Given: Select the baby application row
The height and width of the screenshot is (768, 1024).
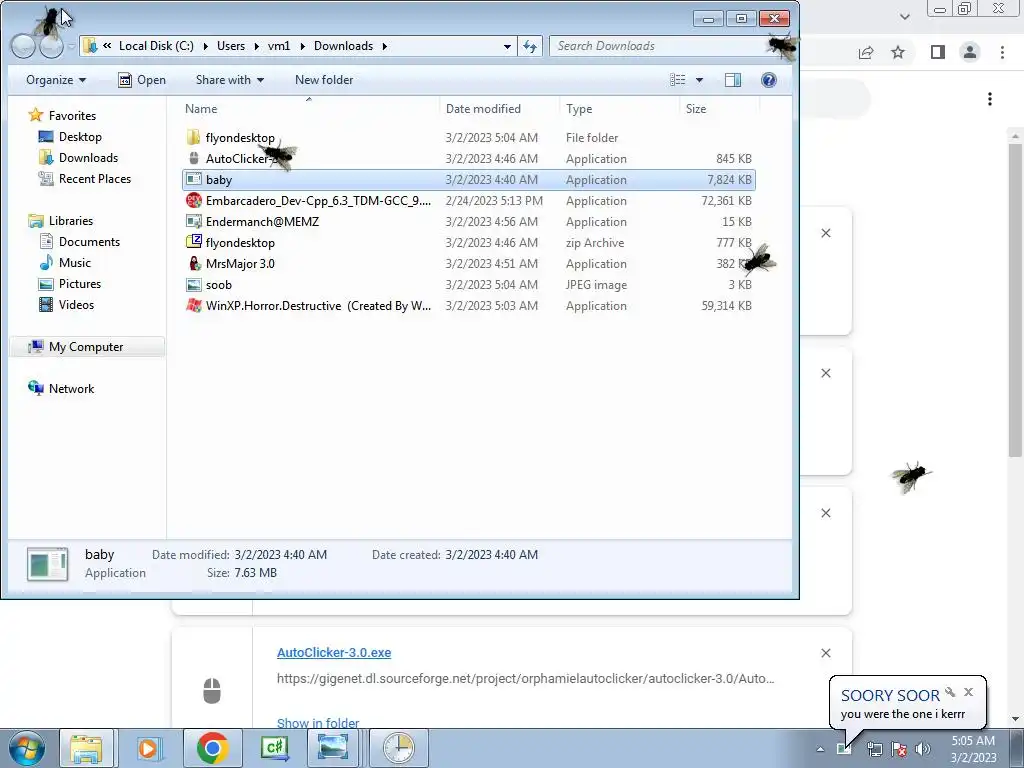Looking at the screenshot, I should pos(468,180).
